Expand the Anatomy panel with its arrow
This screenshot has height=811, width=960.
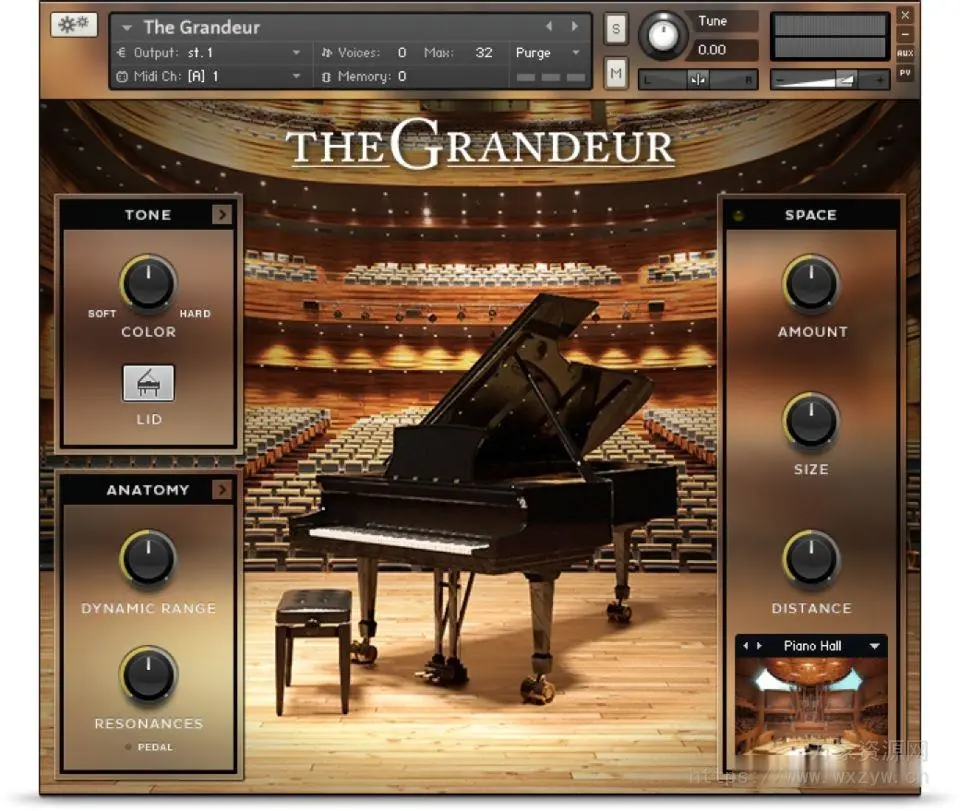tap(221, 490)
